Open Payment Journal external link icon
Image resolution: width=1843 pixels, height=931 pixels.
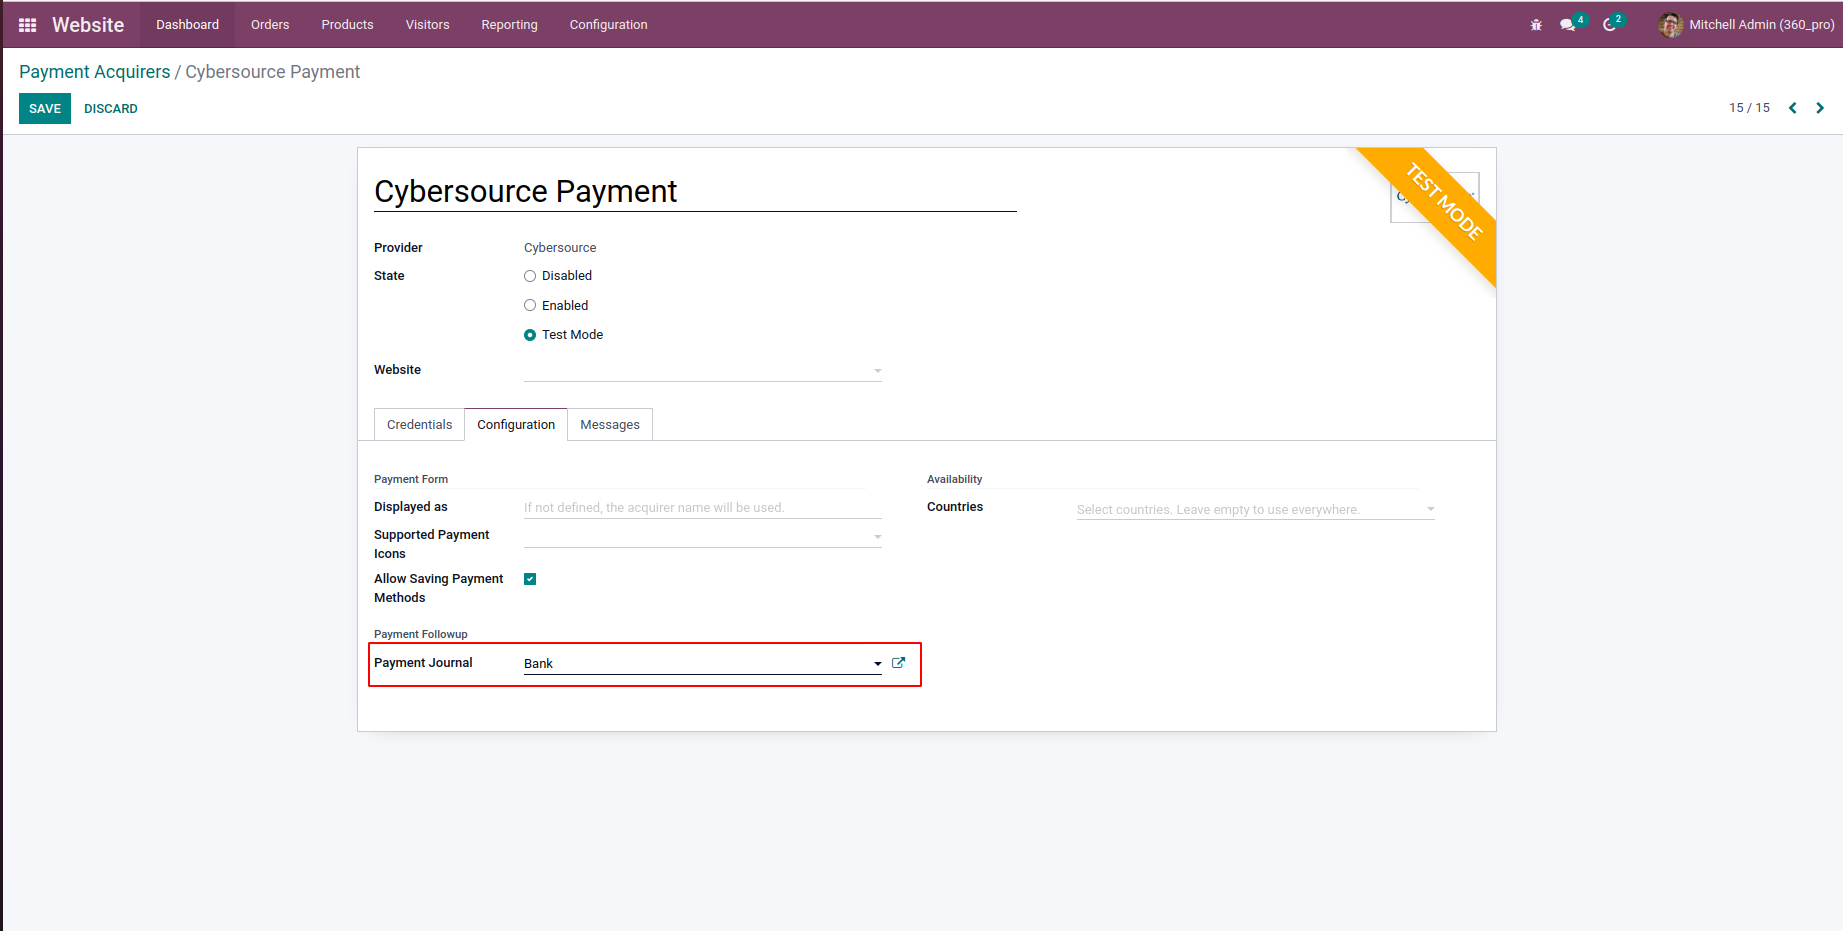[x=898, y=663]
